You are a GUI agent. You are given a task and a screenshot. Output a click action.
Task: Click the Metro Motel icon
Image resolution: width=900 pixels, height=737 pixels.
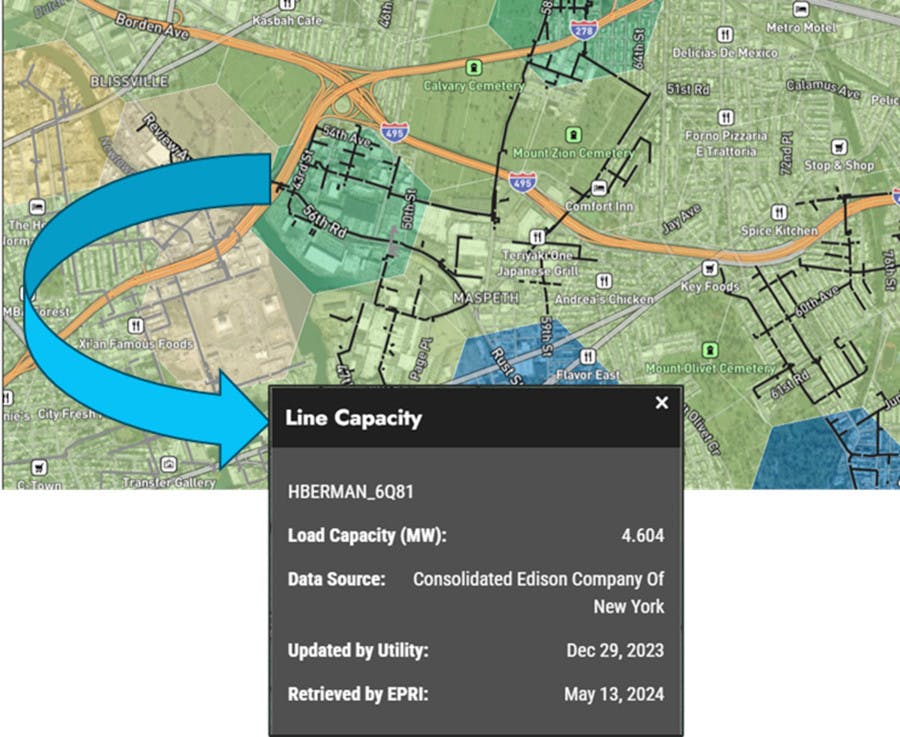point(799,9)
